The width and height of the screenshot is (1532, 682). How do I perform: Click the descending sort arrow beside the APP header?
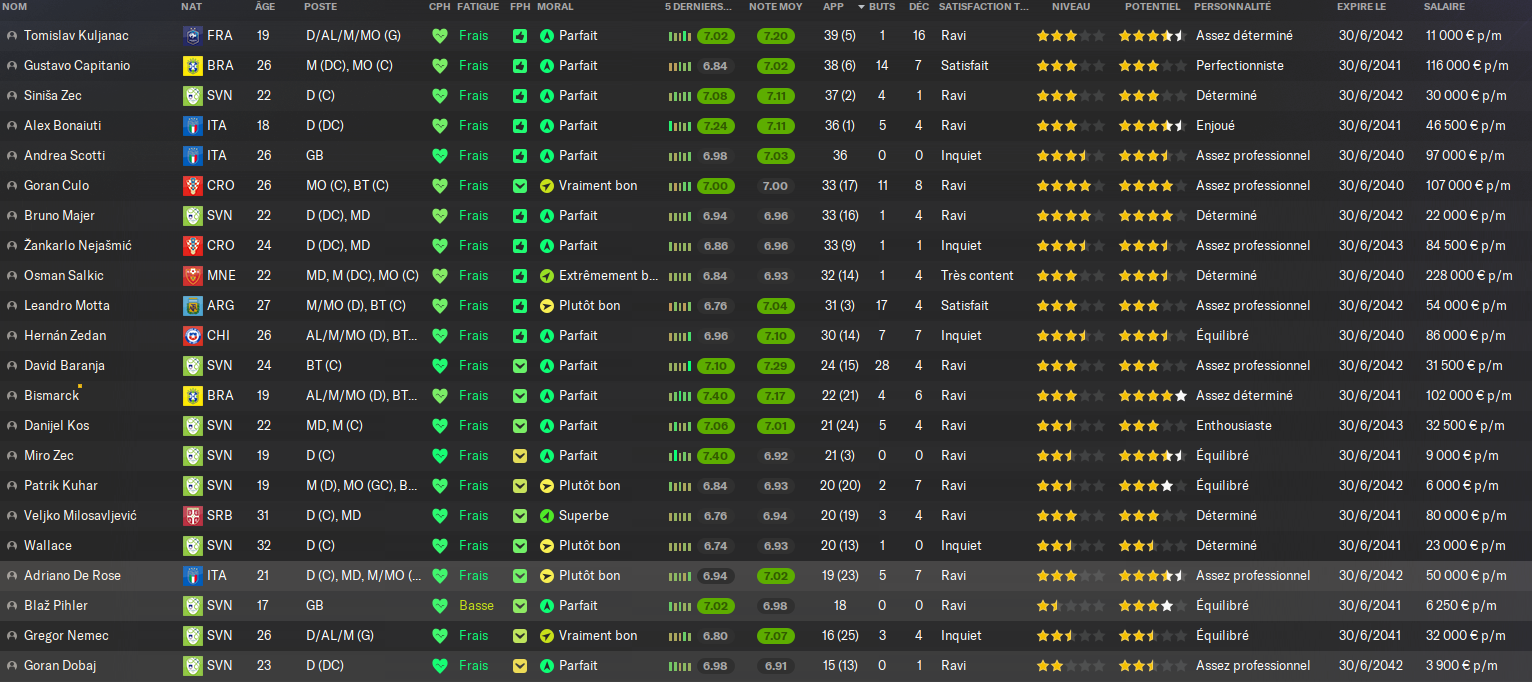click(861, 7)
